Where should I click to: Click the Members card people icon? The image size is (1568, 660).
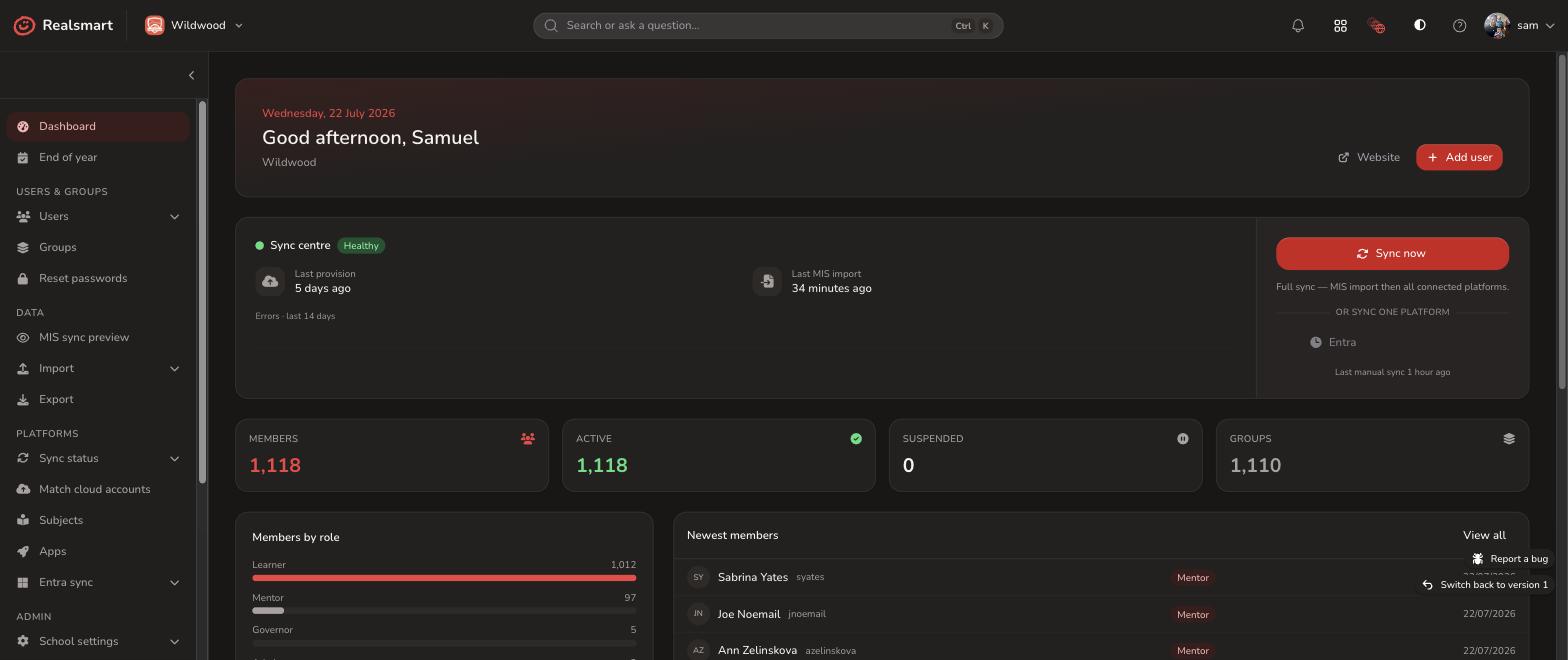[528, 438]
